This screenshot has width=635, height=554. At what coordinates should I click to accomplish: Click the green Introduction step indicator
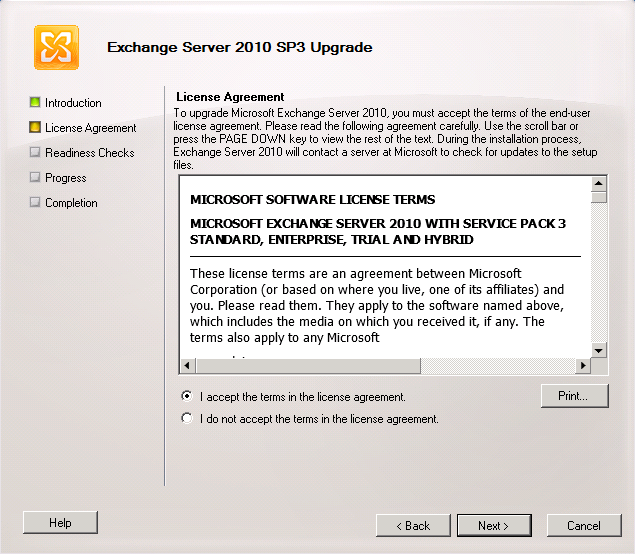point(35,102)
